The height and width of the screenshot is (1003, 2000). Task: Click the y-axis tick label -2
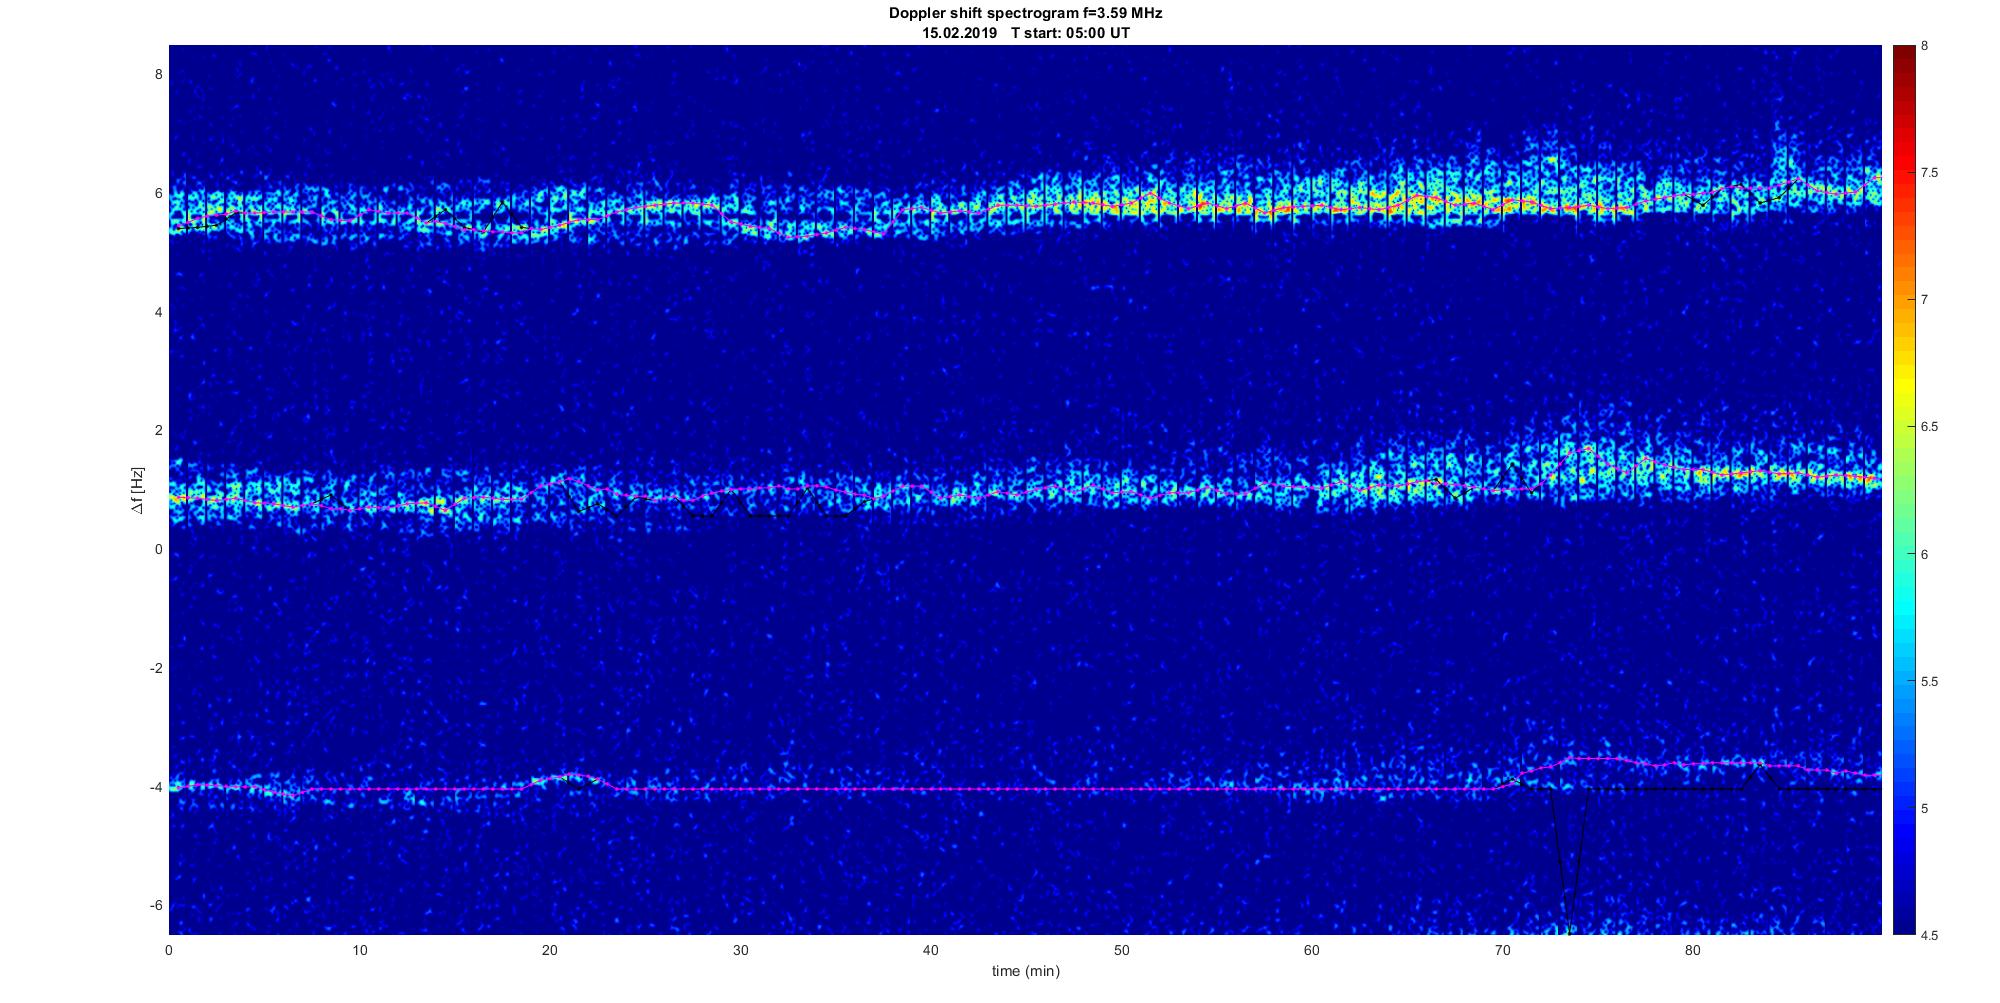156,669
